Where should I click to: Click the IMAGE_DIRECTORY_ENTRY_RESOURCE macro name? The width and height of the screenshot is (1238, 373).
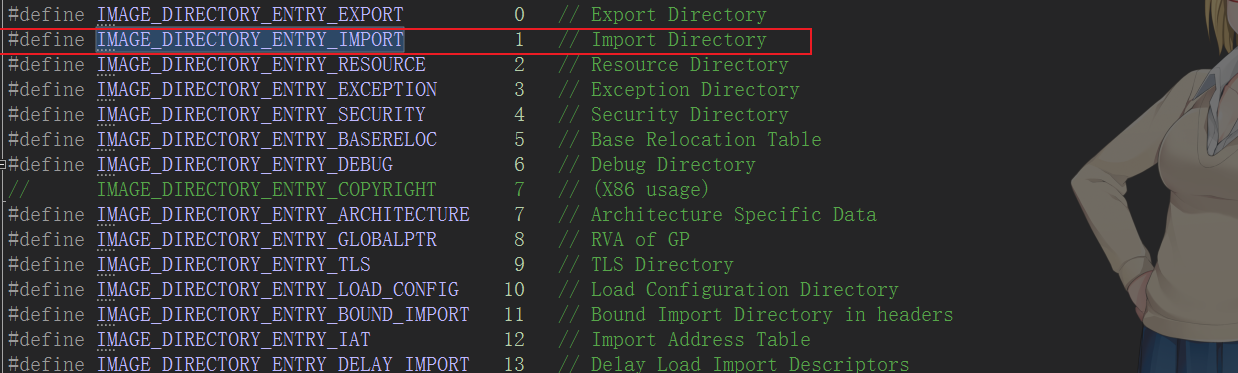(261, 65)
